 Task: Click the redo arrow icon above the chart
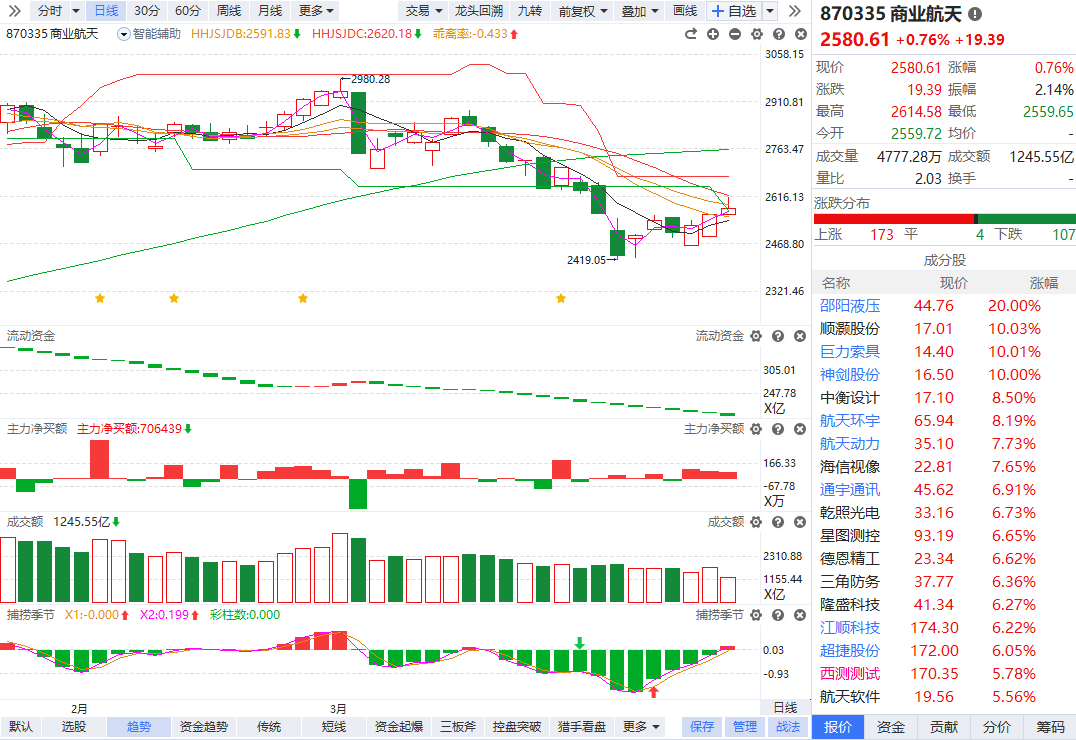(690, 34)
